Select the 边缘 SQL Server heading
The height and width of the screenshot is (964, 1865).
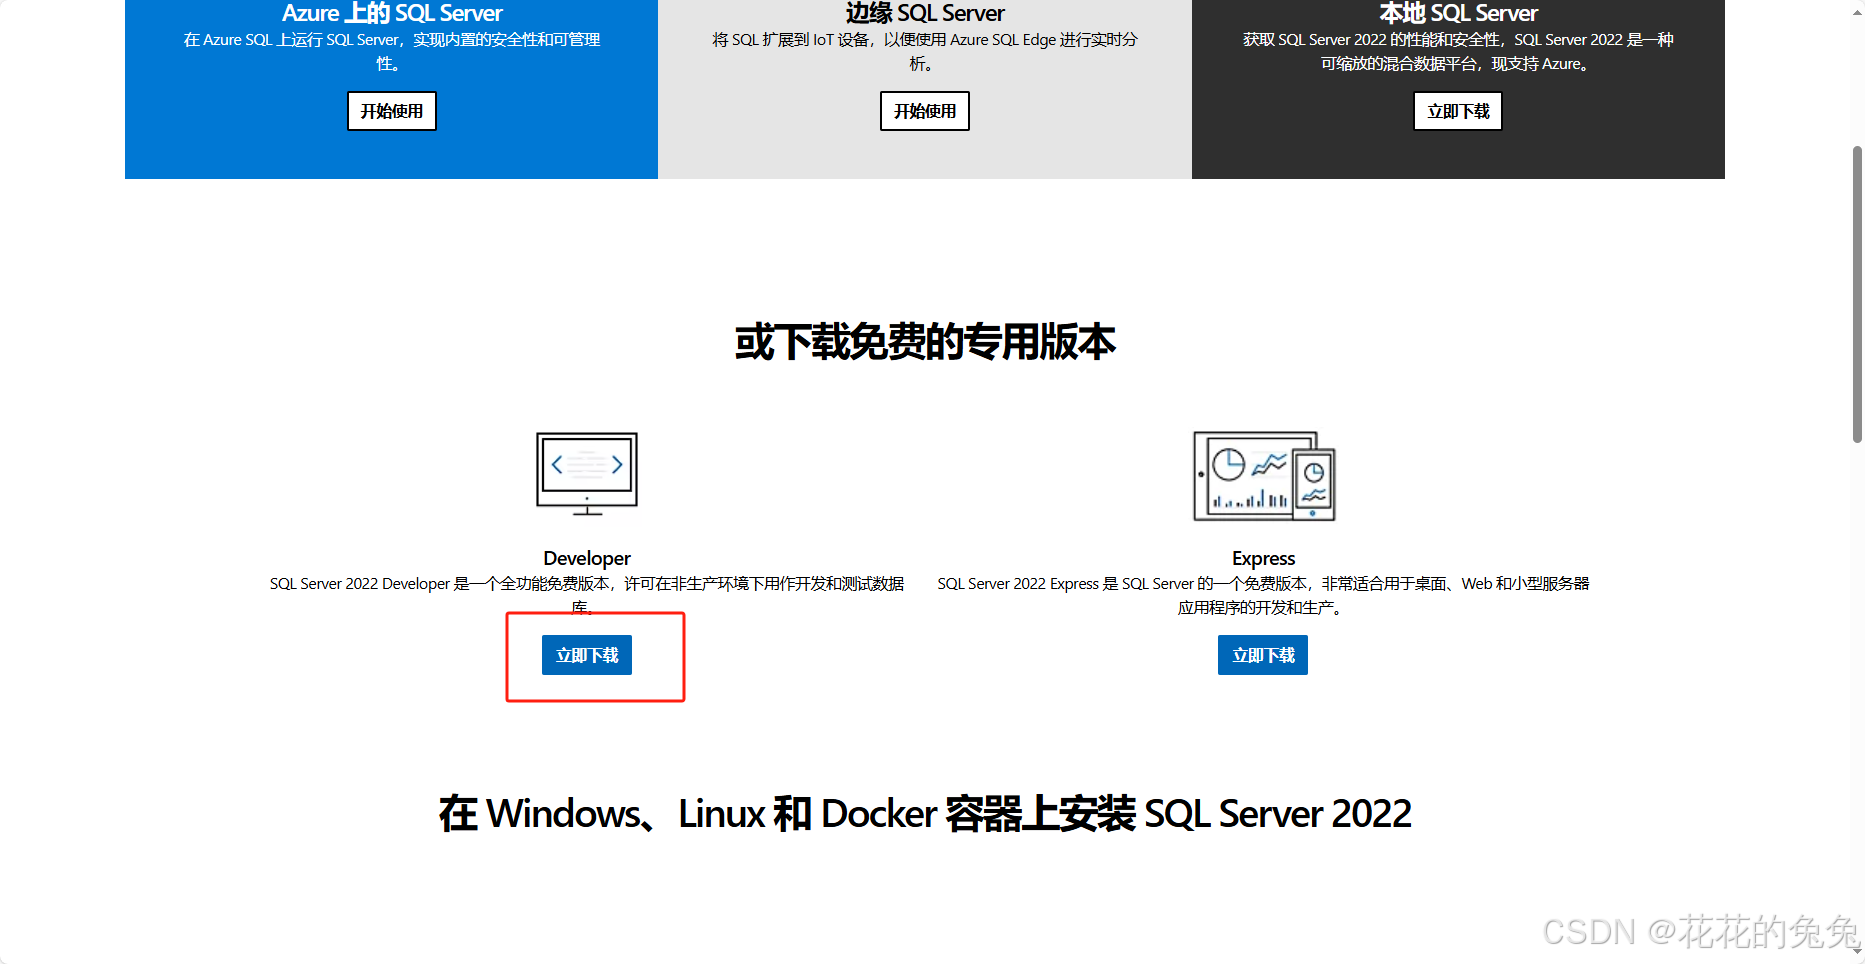point(925,13)
